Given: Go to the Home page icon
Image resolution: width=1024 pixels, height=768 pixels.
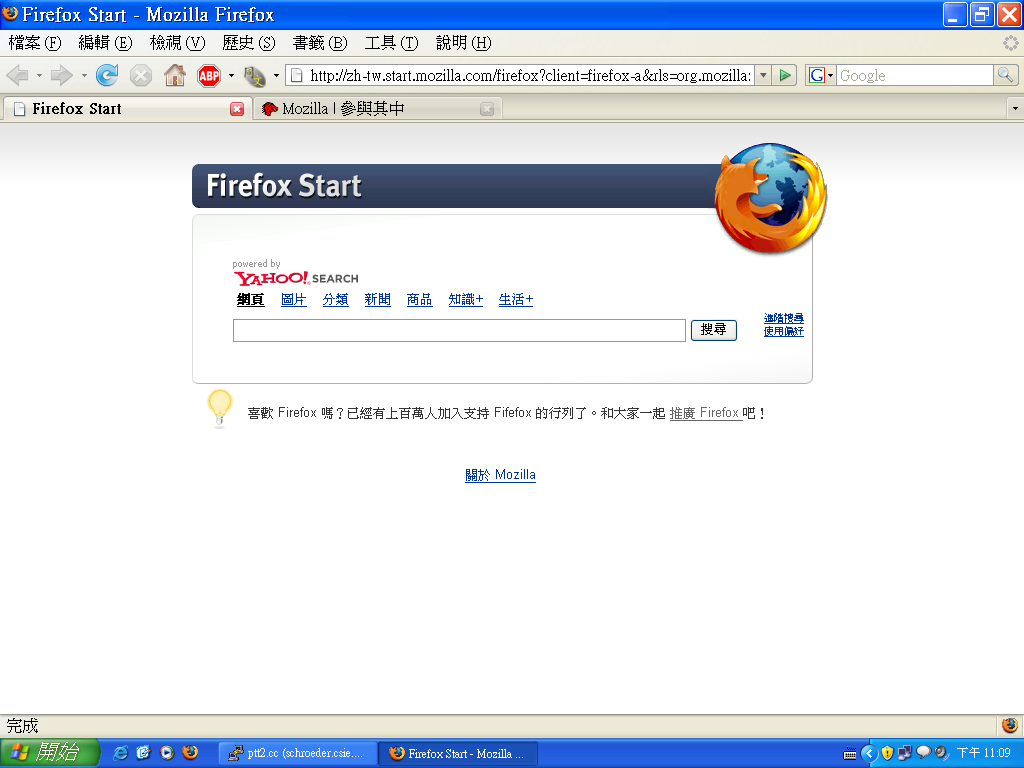Looking at the screenshot, I should pyautogui.click(x=175, y=76).
